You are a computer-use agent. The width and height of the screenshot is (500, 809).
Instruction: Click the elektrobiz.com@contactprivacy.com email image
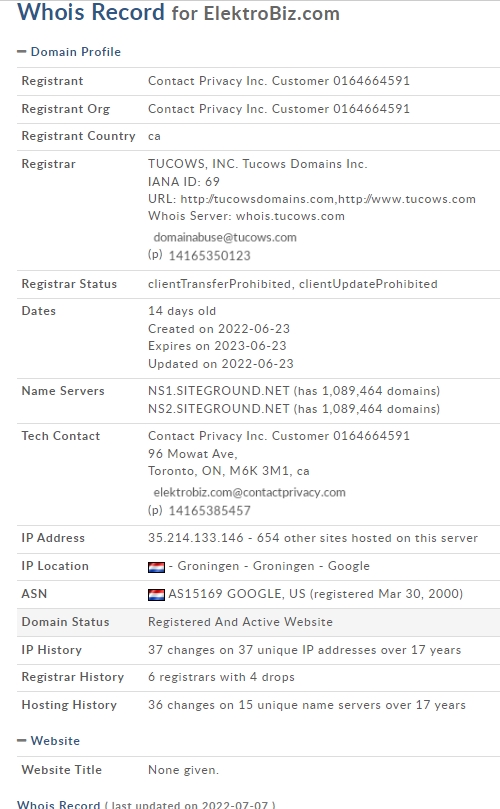(249, 492)
